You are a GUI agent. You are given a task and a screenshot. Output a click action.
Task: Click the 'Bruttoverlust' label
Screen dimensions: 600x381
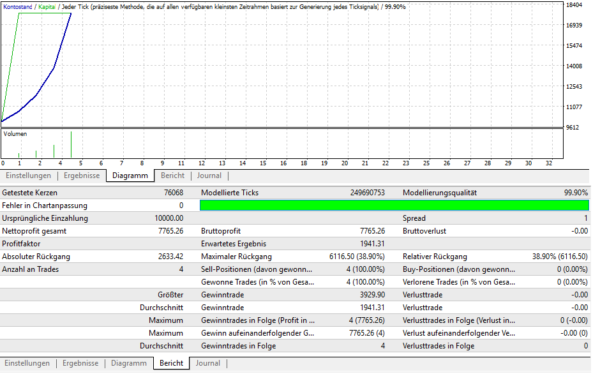pos(424,231)
